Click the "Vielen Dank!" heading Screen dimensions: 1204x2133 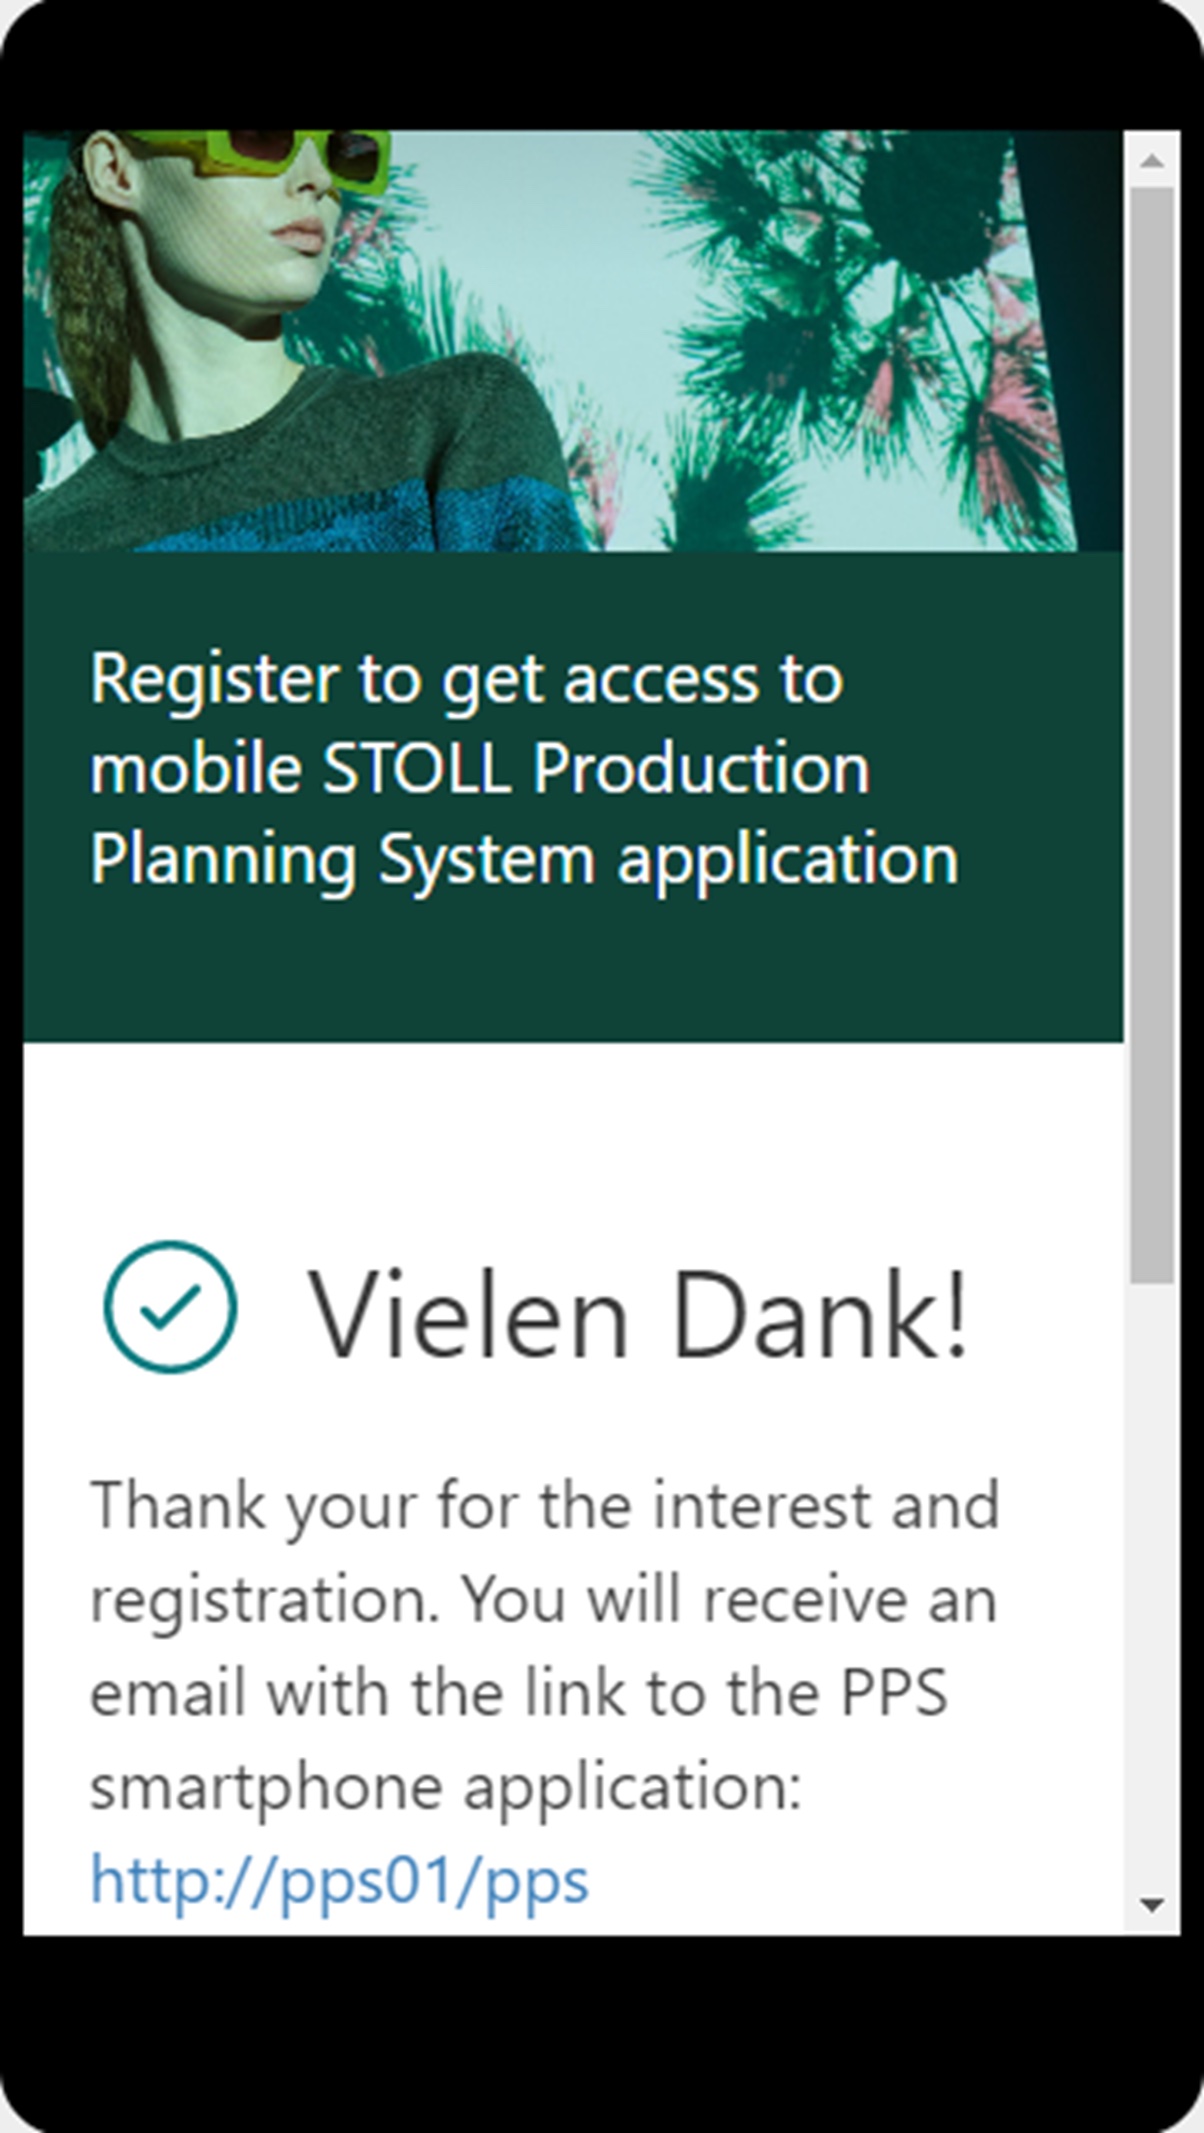[x=638, y=1312]
